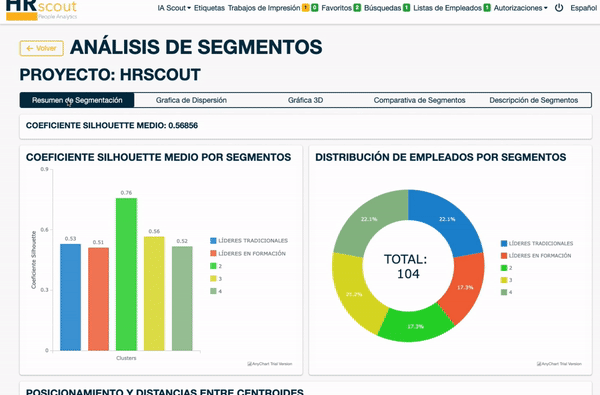Click the green Favoritos count badge
The height and width of the screenshot is (395, 600).
point(357,8)
